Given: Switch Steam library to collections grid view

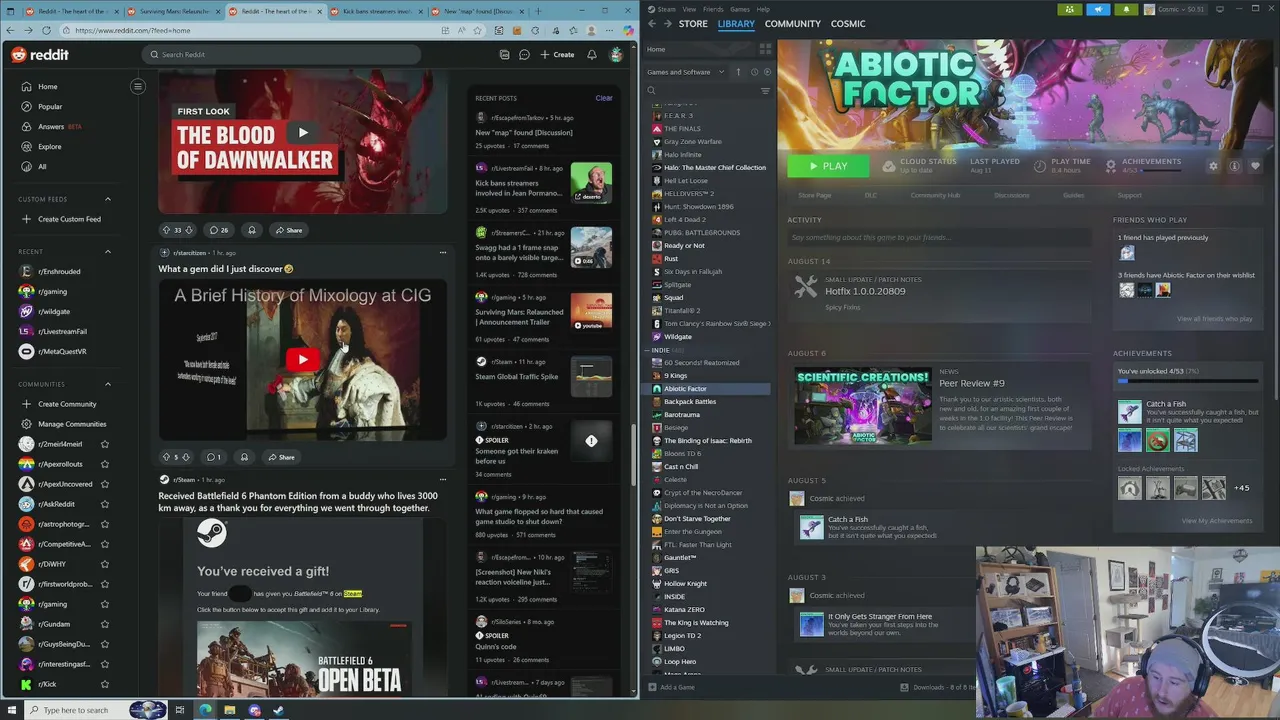Looking at the screenshot, I should (765, 49).
